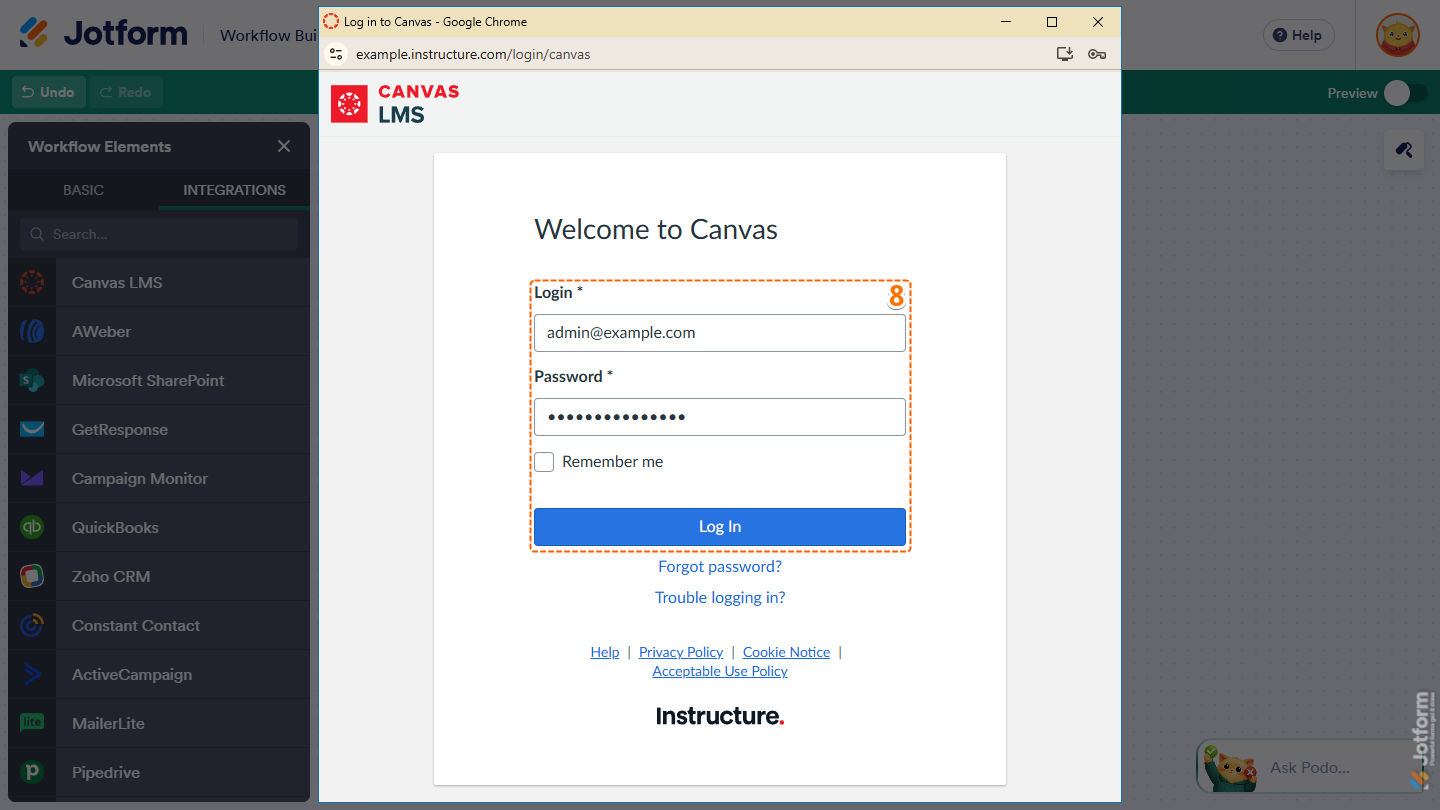Screen dimensions: 1440x810
Task: Click the Zoho CRM icon
Action: tap(32, 577)
